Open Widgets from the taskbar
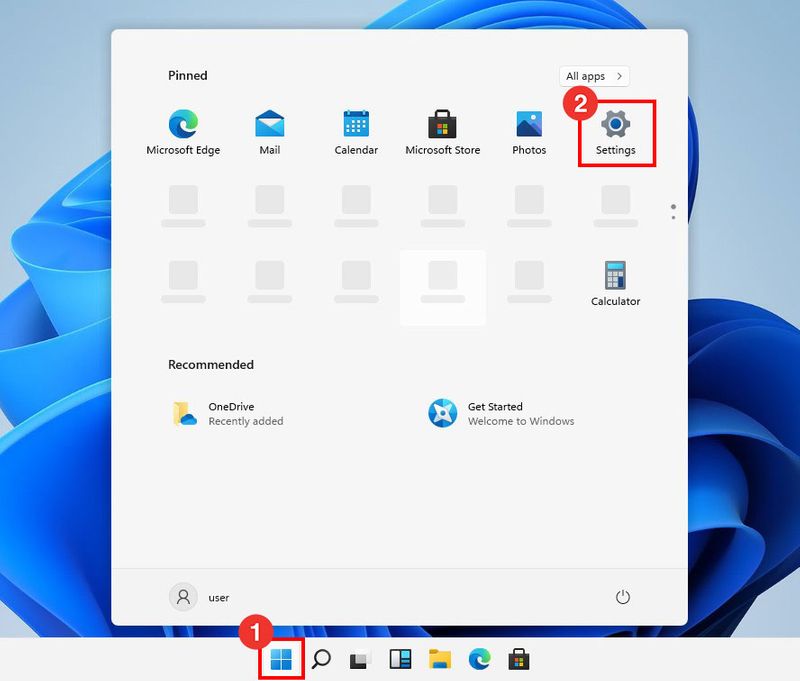800x681 pixels. (401, 660)
